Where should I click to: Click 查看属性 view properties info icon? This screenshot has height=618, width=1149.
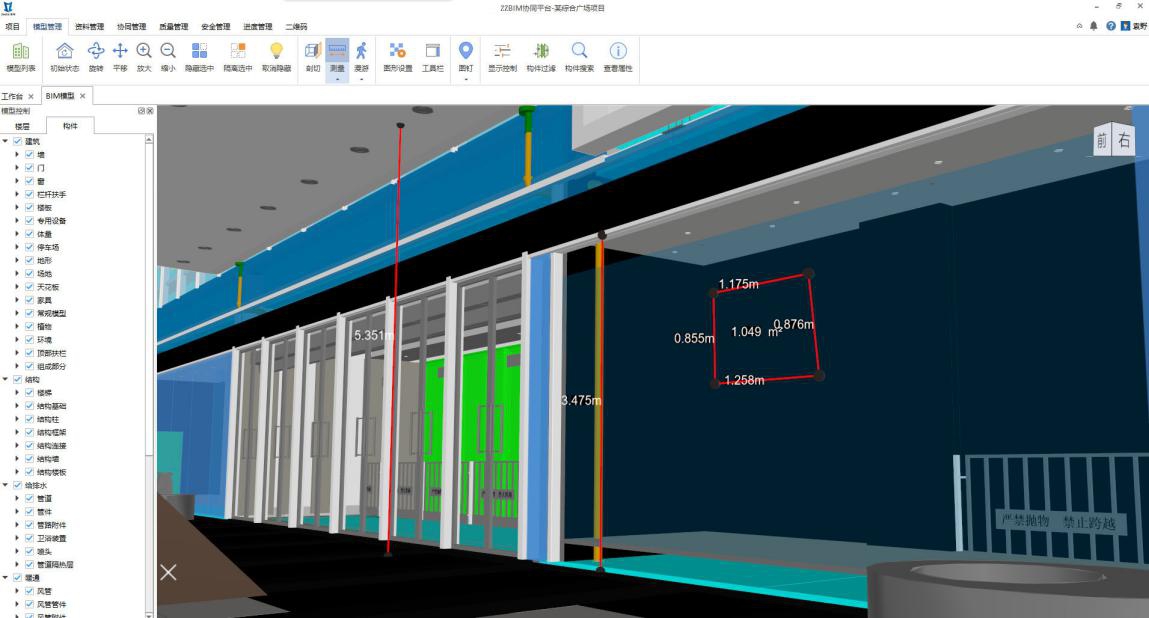(618, 57)
